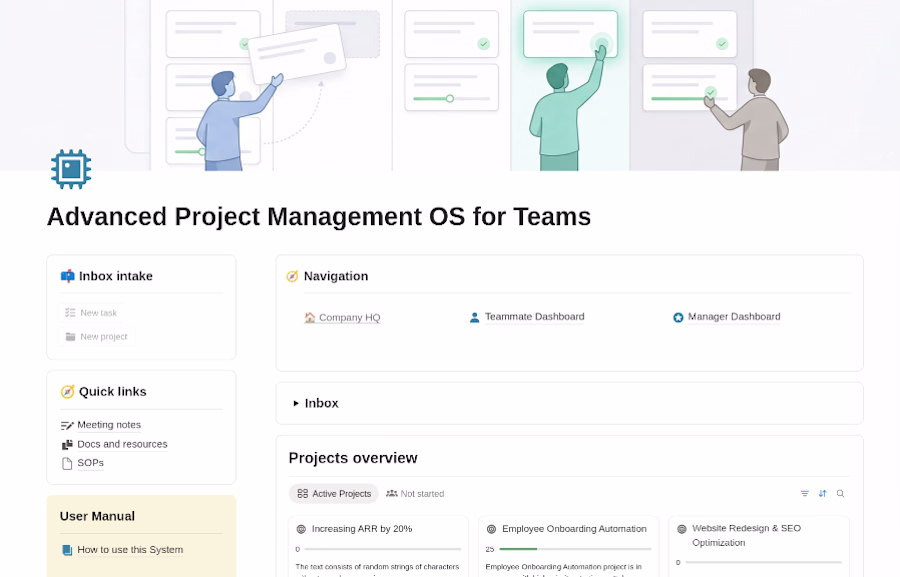Switch to the Active Projects tab
Screen dimensions: 900x577
333,494
